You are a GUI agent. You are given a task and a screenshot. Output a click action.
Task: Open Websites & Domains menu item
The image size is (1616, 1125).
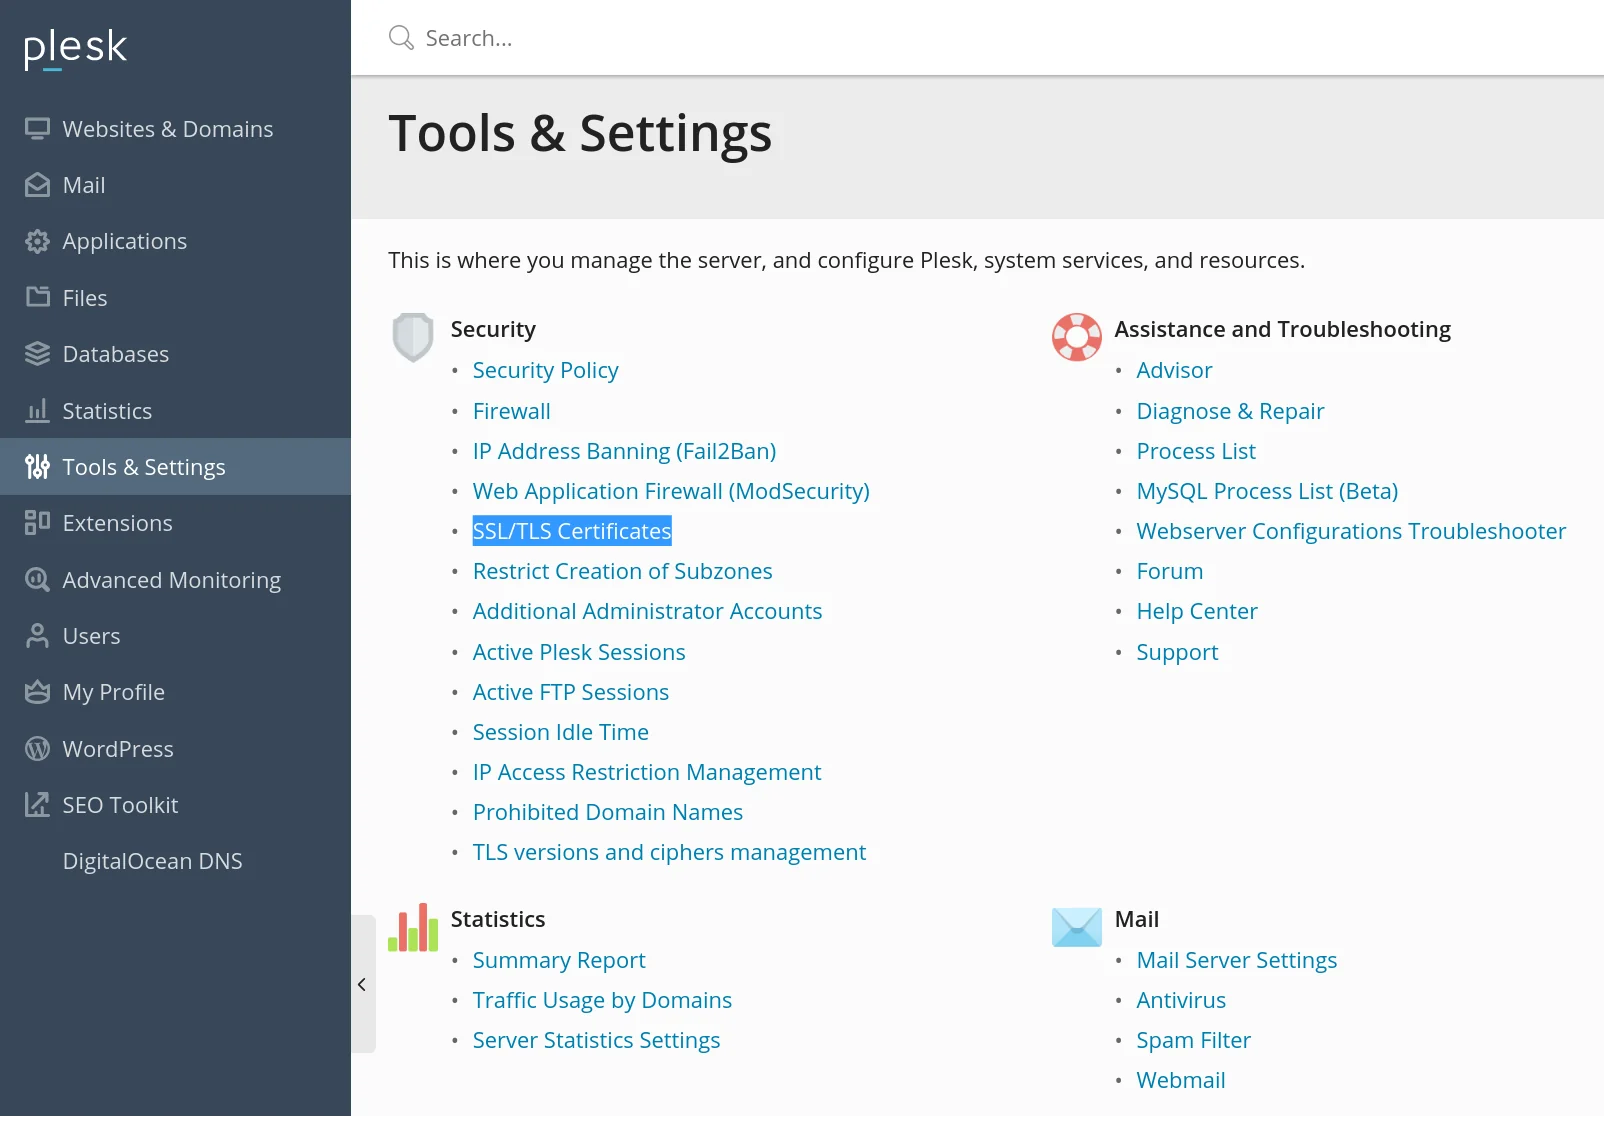coord(168,129)
